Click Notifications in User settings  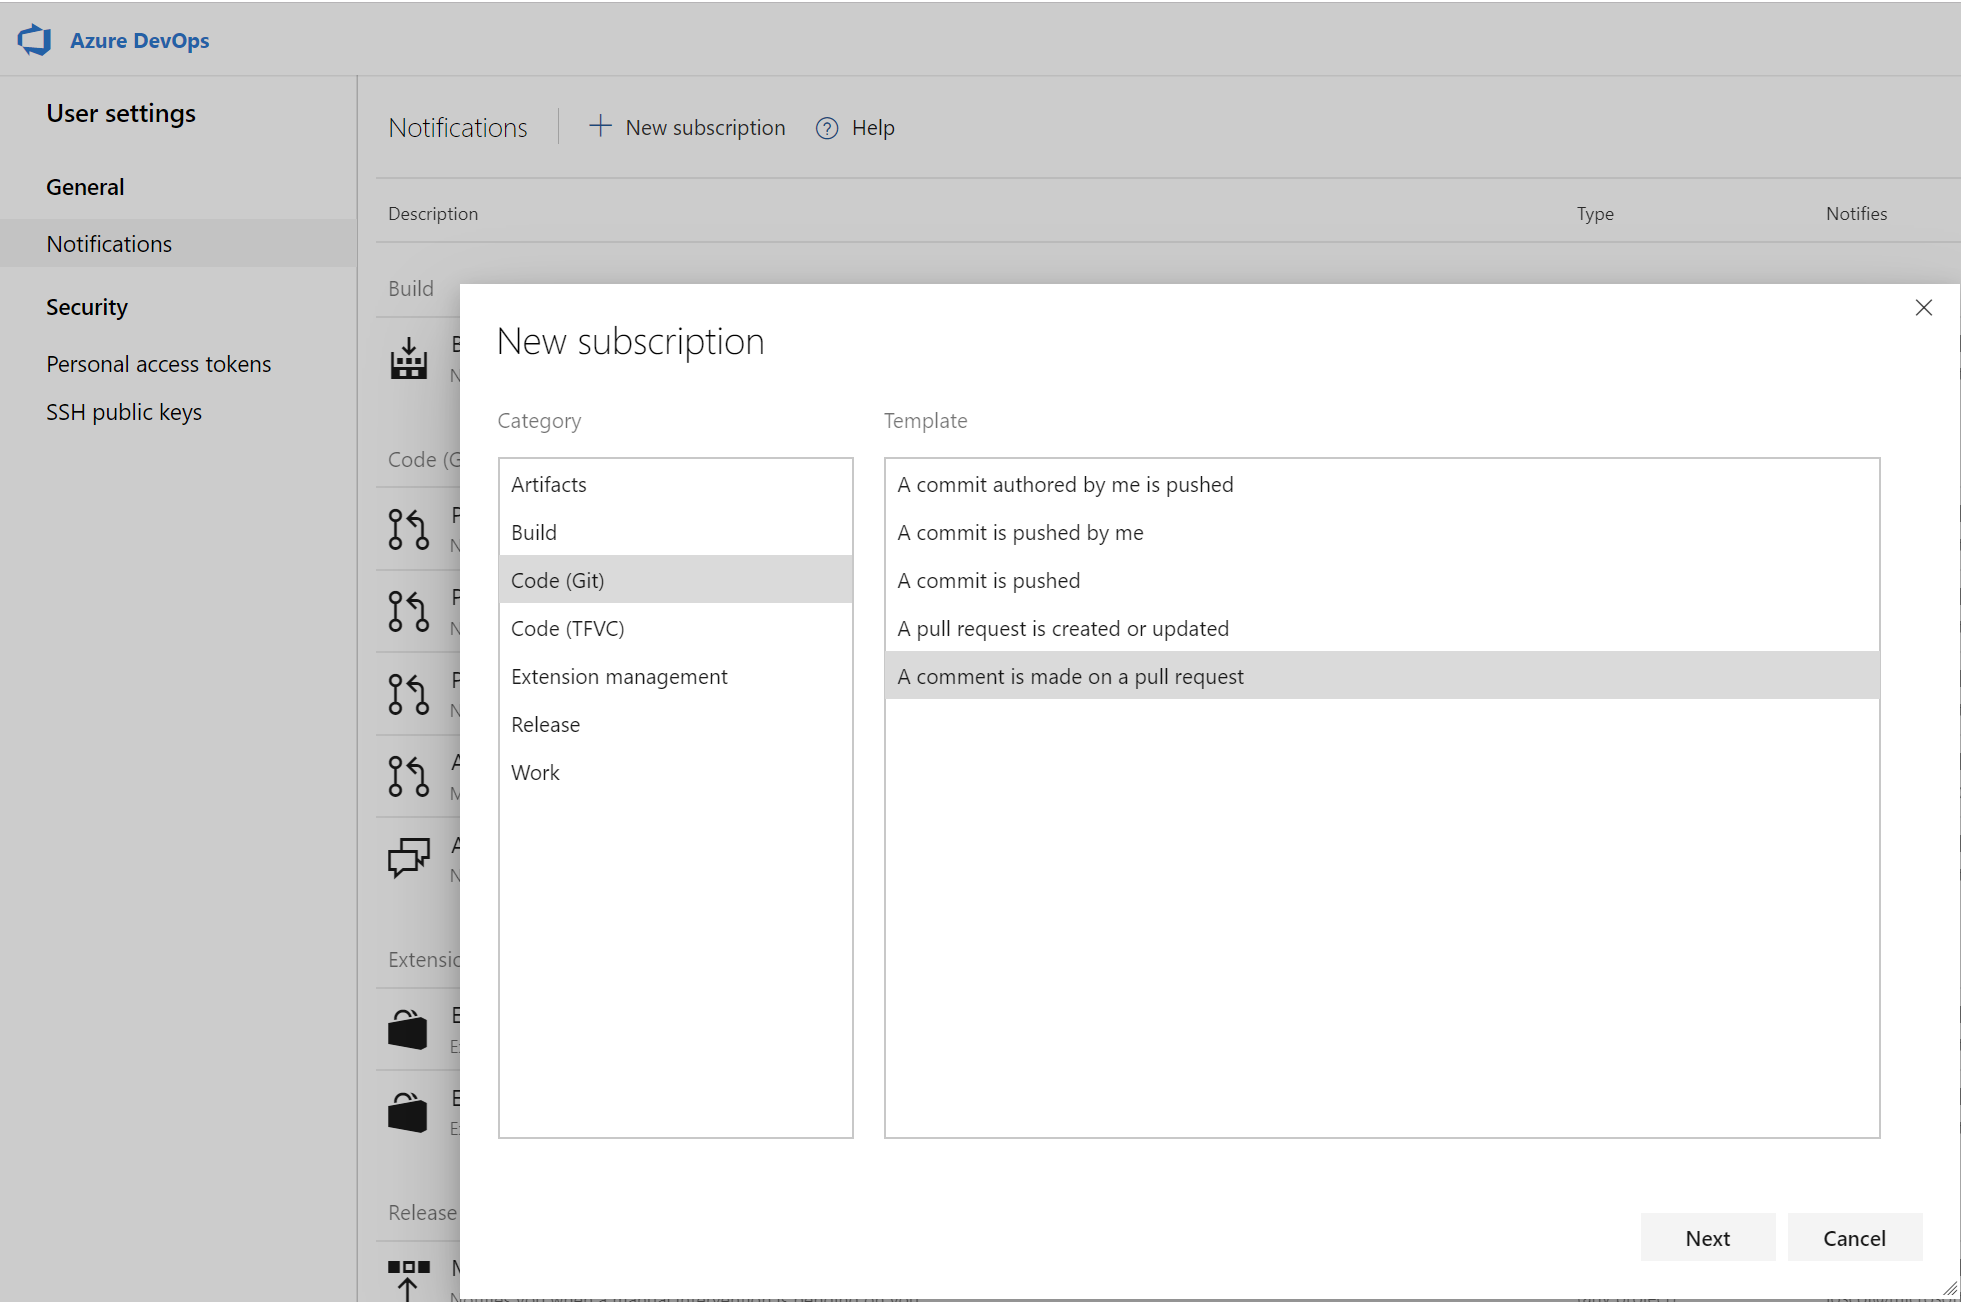click(x=109, y=243)
